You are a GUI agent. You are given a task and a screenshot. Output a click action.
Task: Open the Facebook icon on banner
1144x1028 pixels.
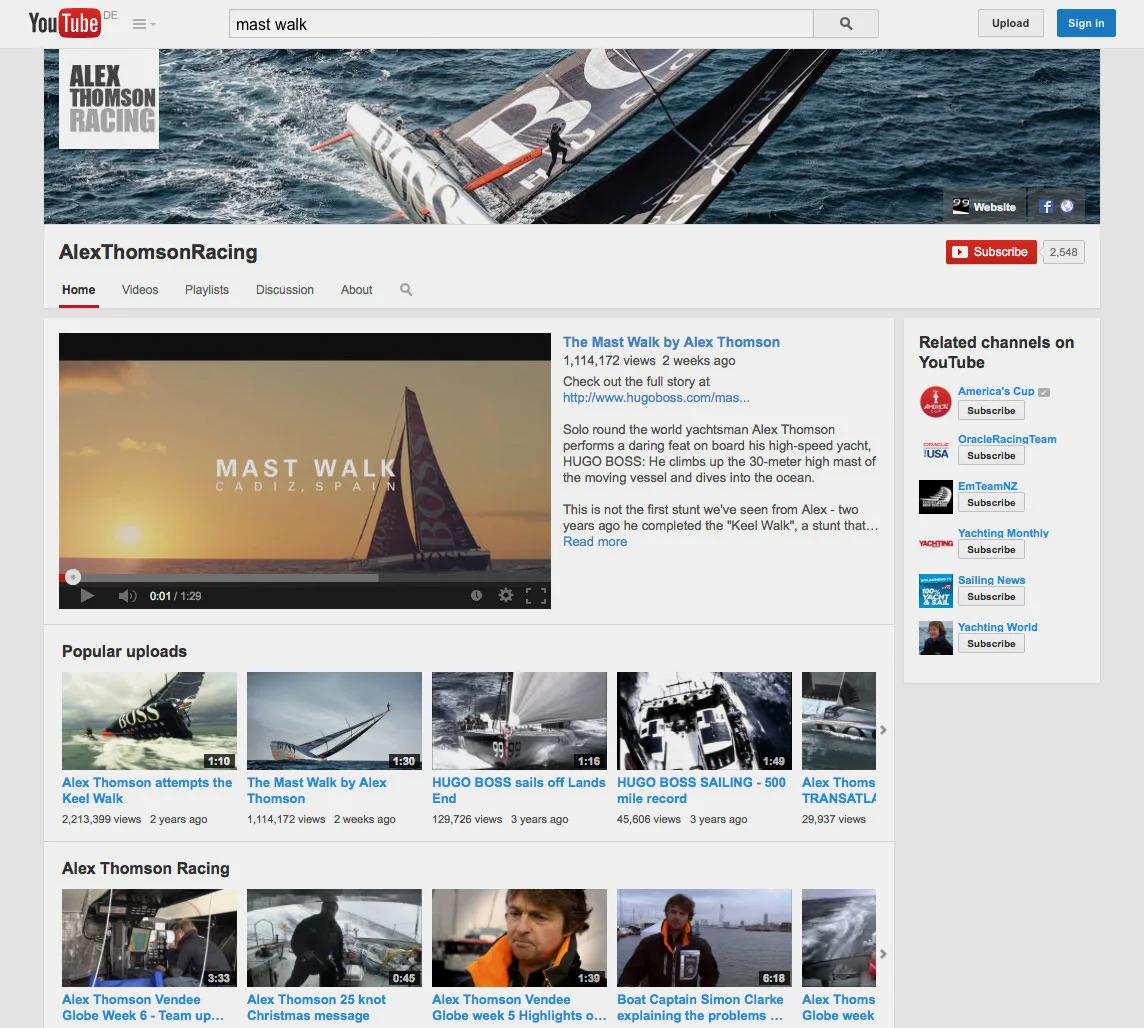point(1046,206)
